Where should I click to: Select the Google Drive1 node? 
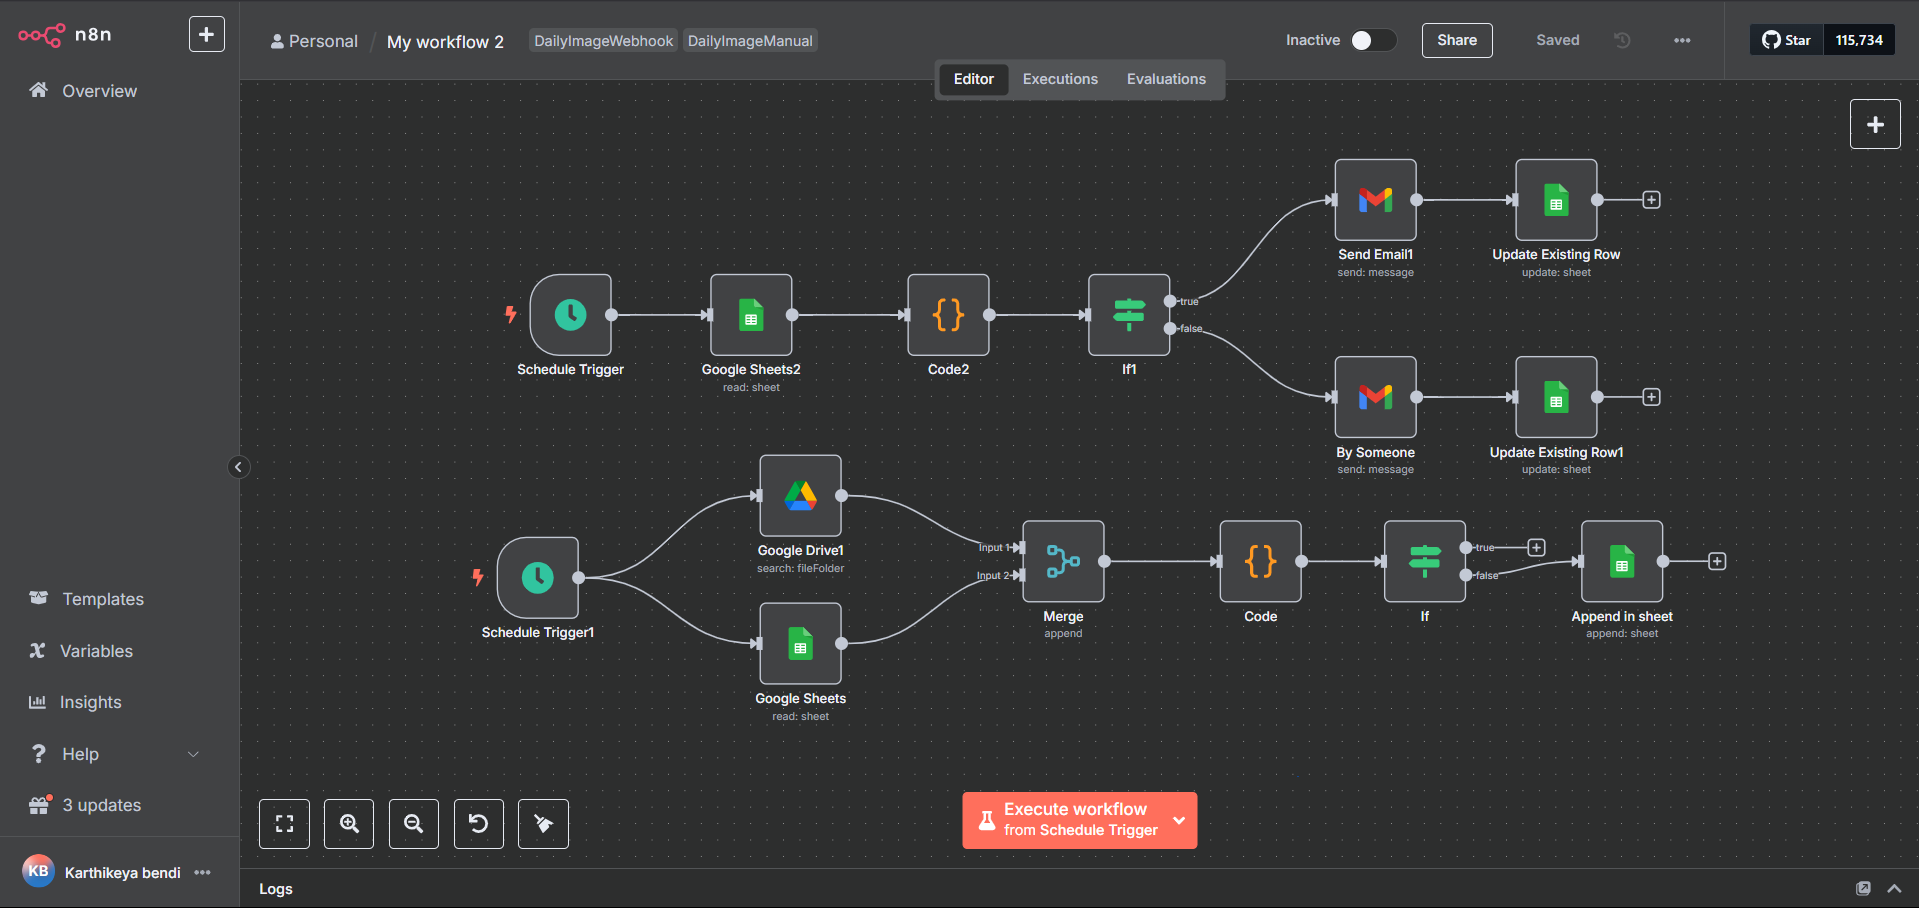pyautogui.click(x=800, y=496)
